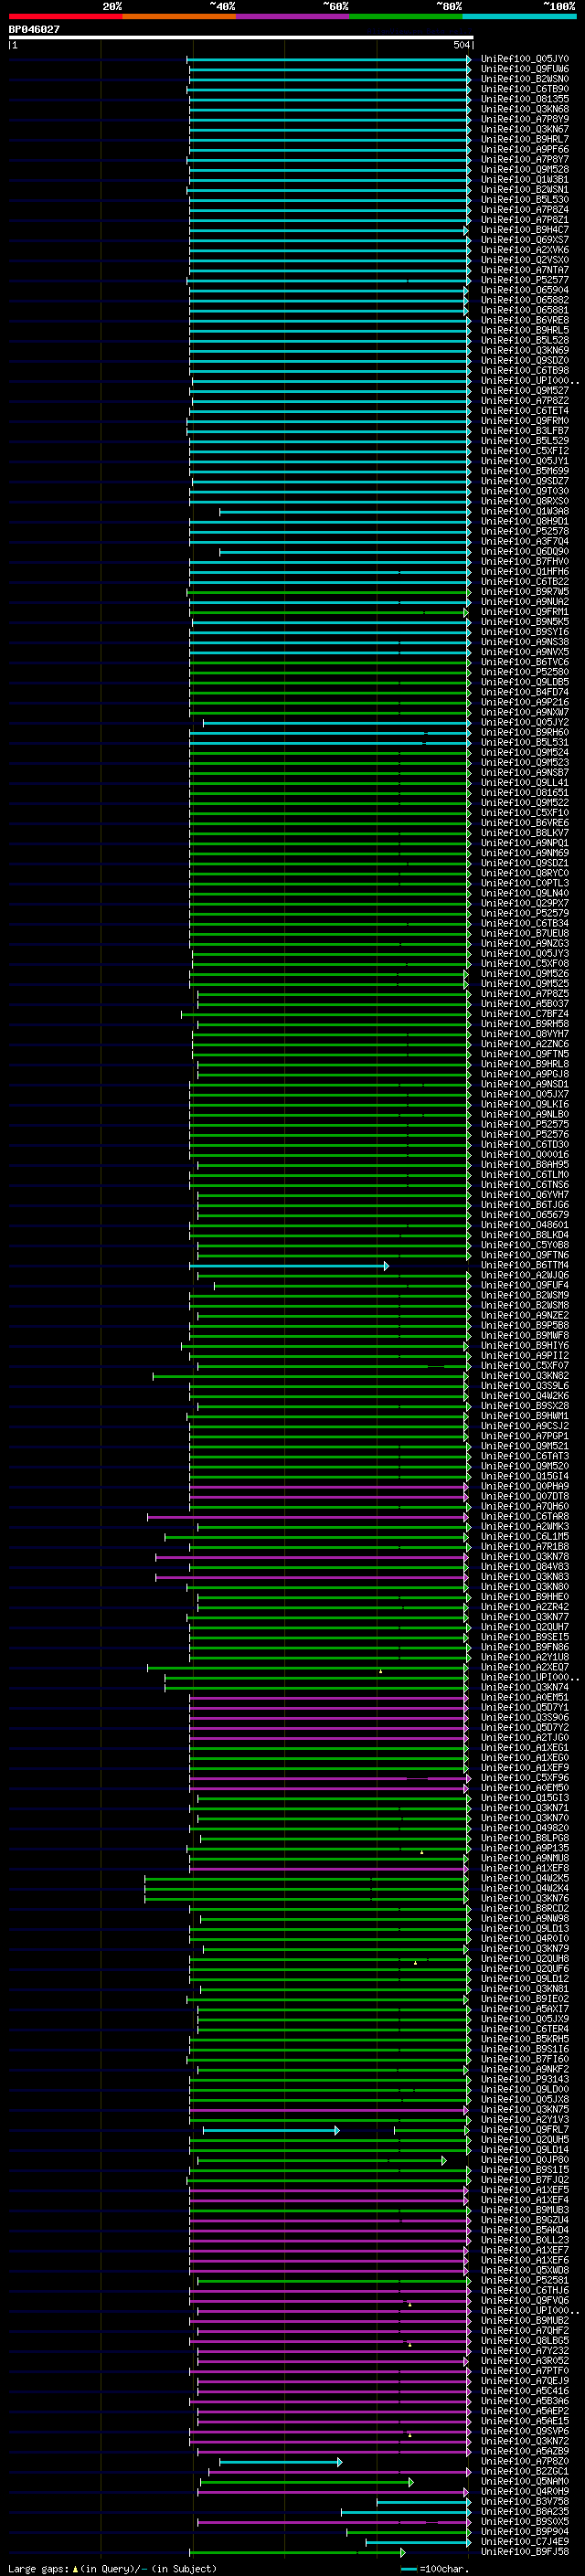Select label UniRef100_A5C416
The height and width of the screenshot is (2576, 585).
tap(524, 2391)
